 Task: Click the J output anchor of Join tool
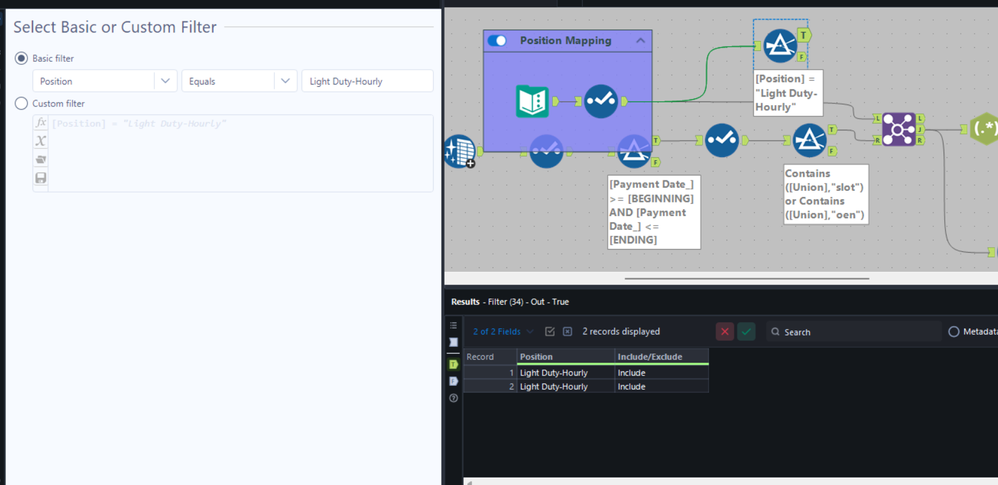[921, 129]
